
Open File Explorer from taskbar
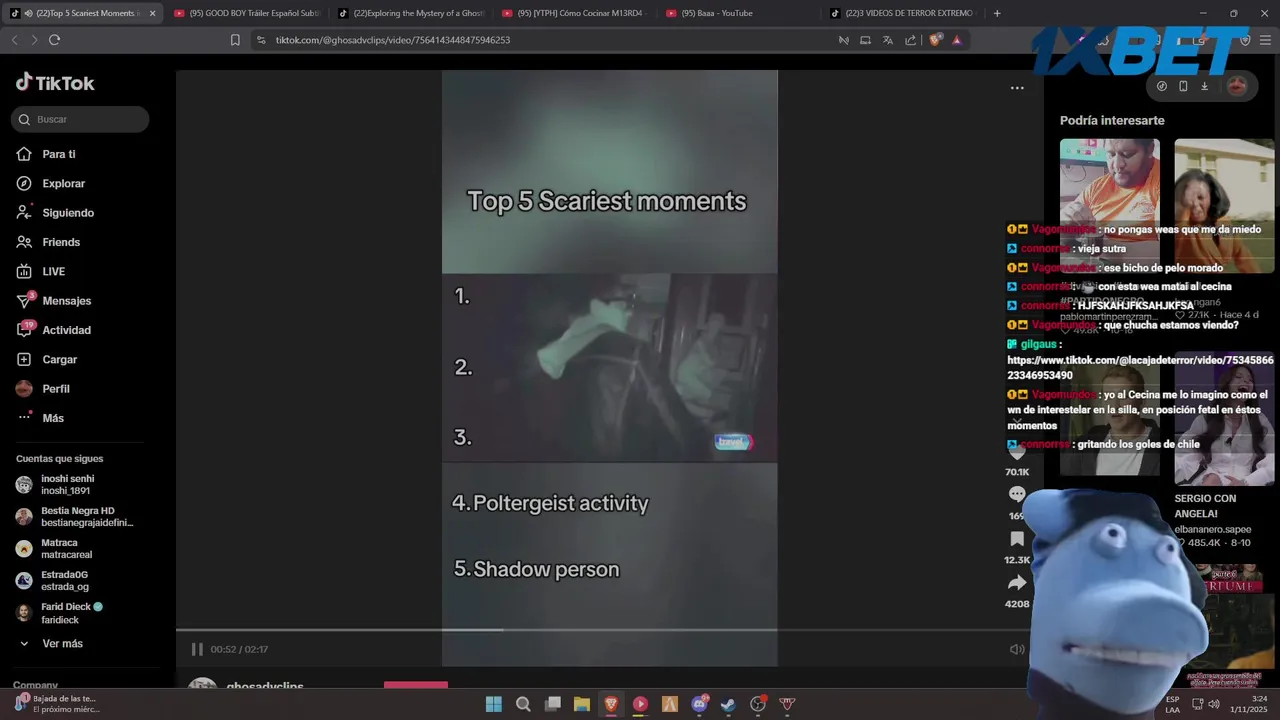tap(582, 704)
